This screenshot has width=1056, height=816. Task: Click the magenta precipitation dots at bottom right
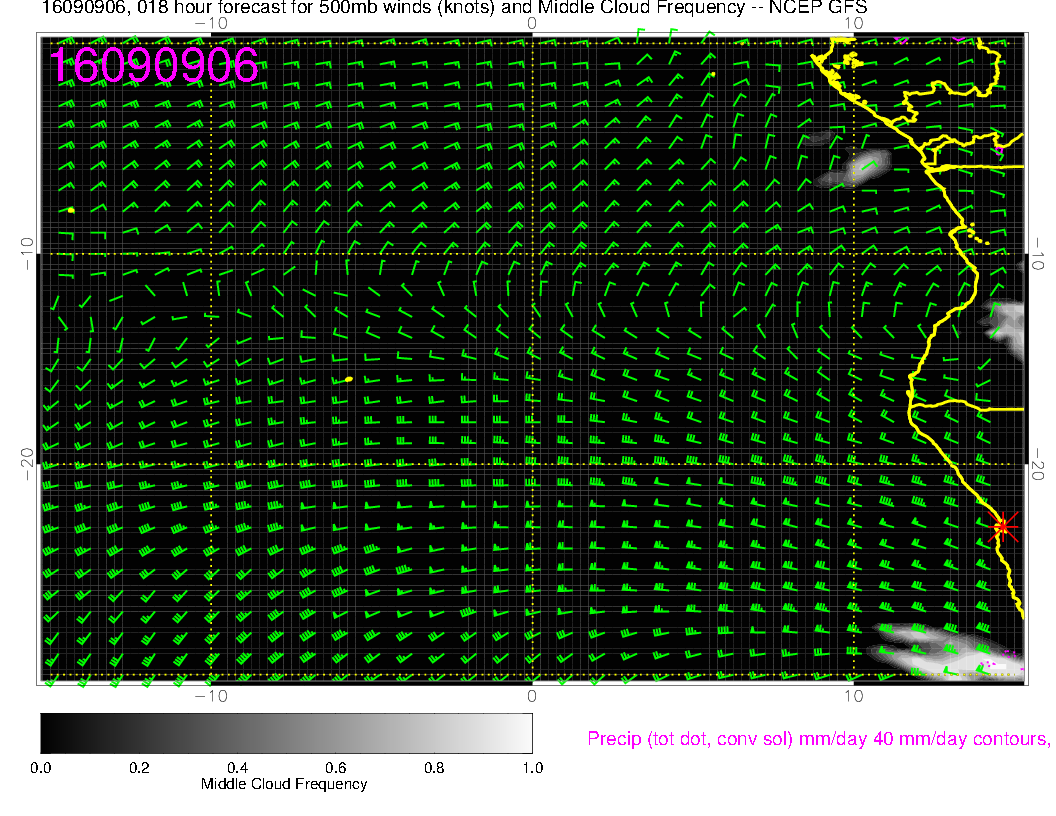(1000, 660)
